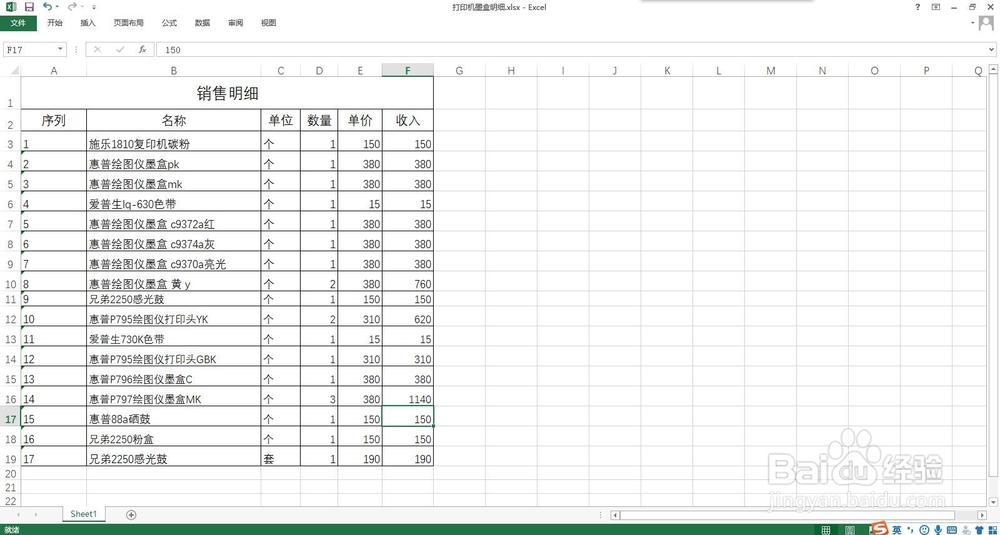Open the 文件 (File) menu
This screenshot has height=535, width=1000.
18,23
